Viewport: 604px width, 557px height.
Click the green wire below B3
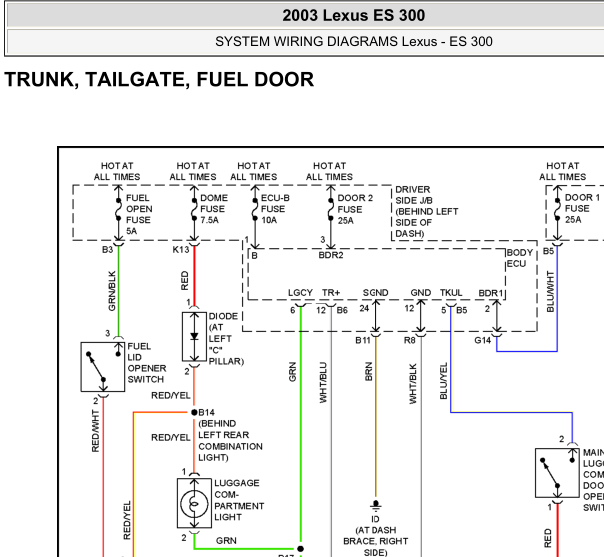[118, 291]
